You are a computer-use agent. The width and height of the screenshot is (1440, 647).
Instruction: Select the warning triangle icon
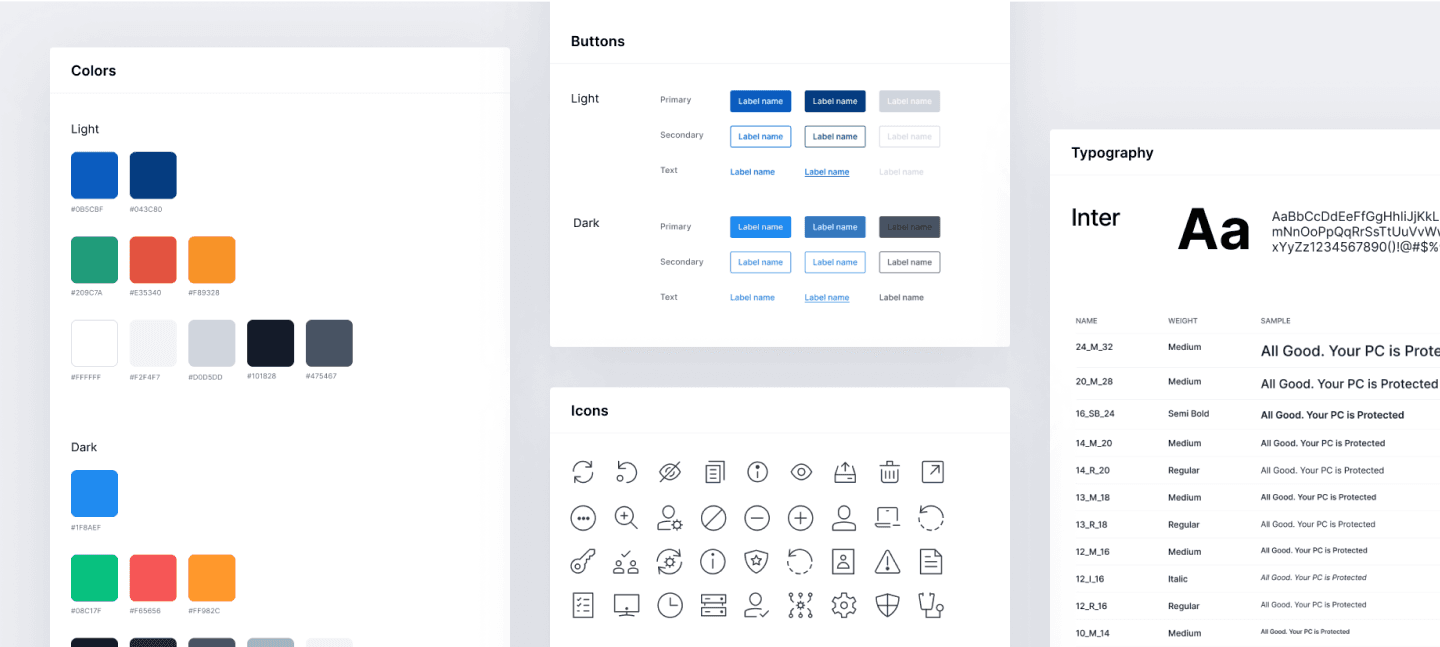click(888, 562)
